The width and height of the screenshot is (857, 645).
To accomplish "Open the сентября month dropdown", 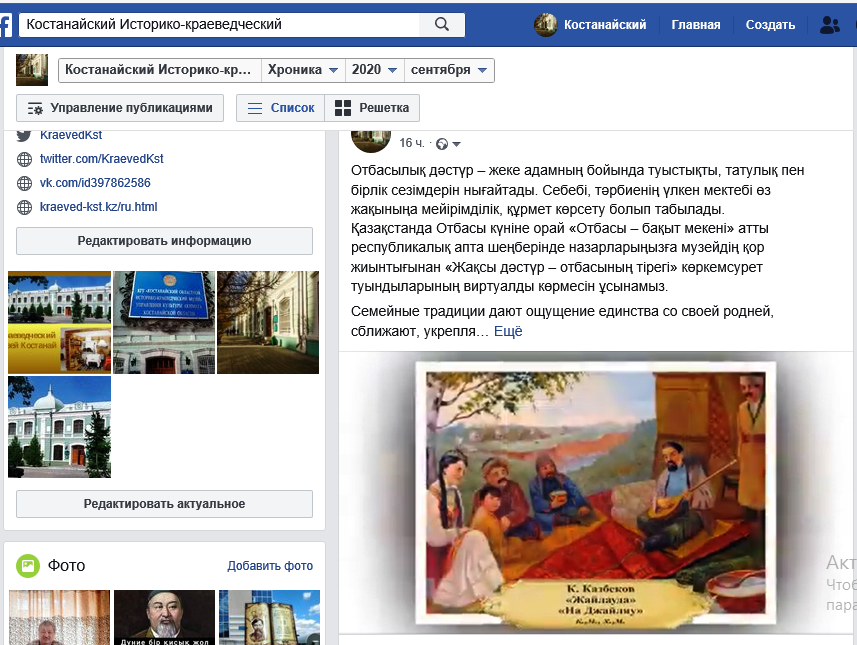I will [449, 70].
